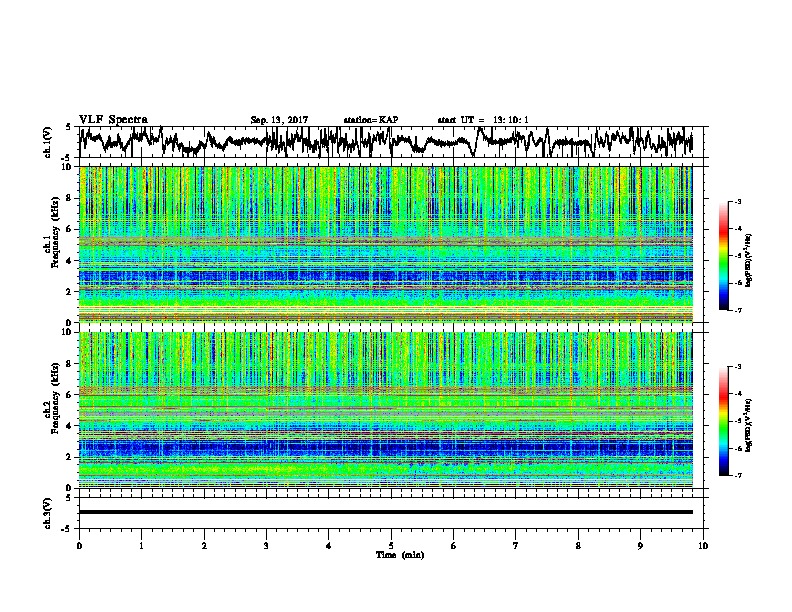Image resolution: width=792 pixels, height=612 pixels.
Task: Click the time axis tick label "1"
Action: click(x=141, y=546)
